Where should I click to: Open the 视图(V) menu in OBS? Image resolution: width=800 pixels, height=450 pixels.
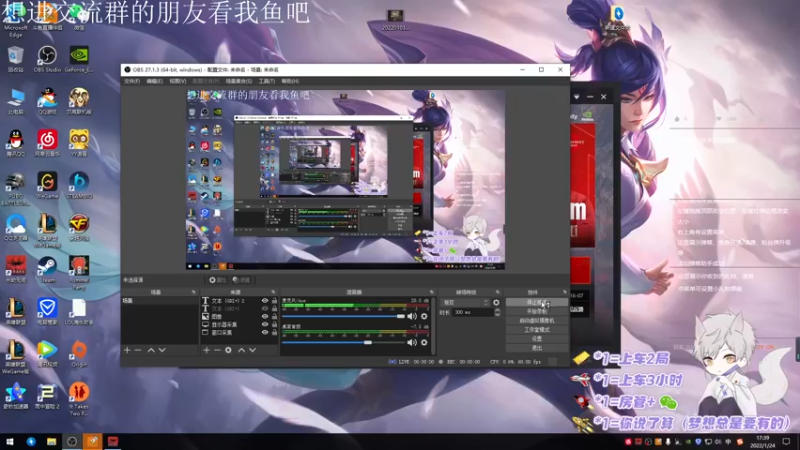[177, 81]
